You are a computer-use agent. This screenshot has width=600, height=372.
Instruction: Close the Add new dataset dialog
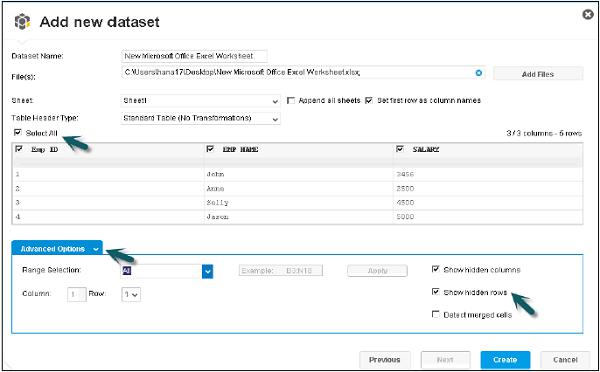pos(587,15)
